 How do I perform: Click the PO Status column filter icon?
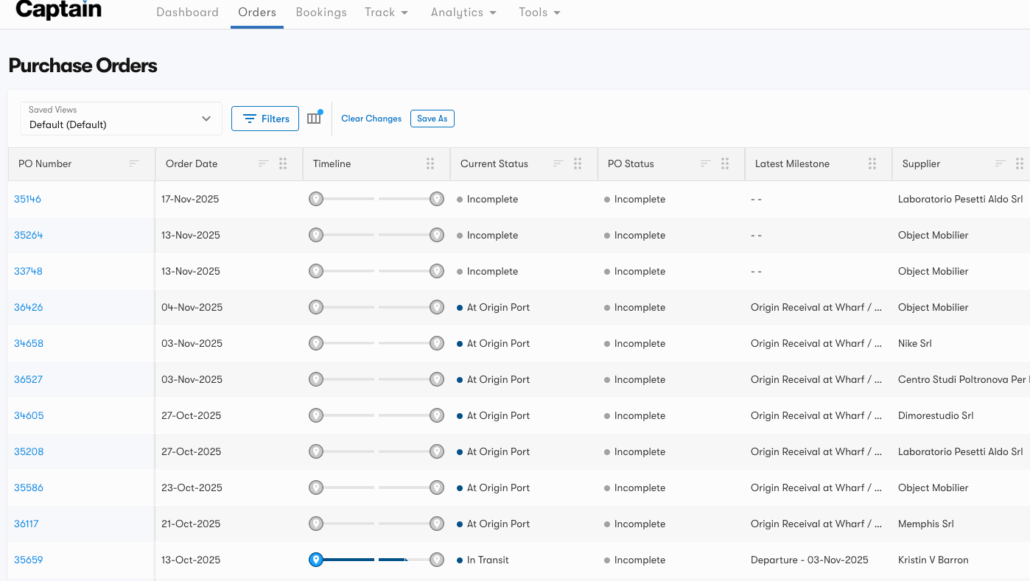(x=705, y=164)
